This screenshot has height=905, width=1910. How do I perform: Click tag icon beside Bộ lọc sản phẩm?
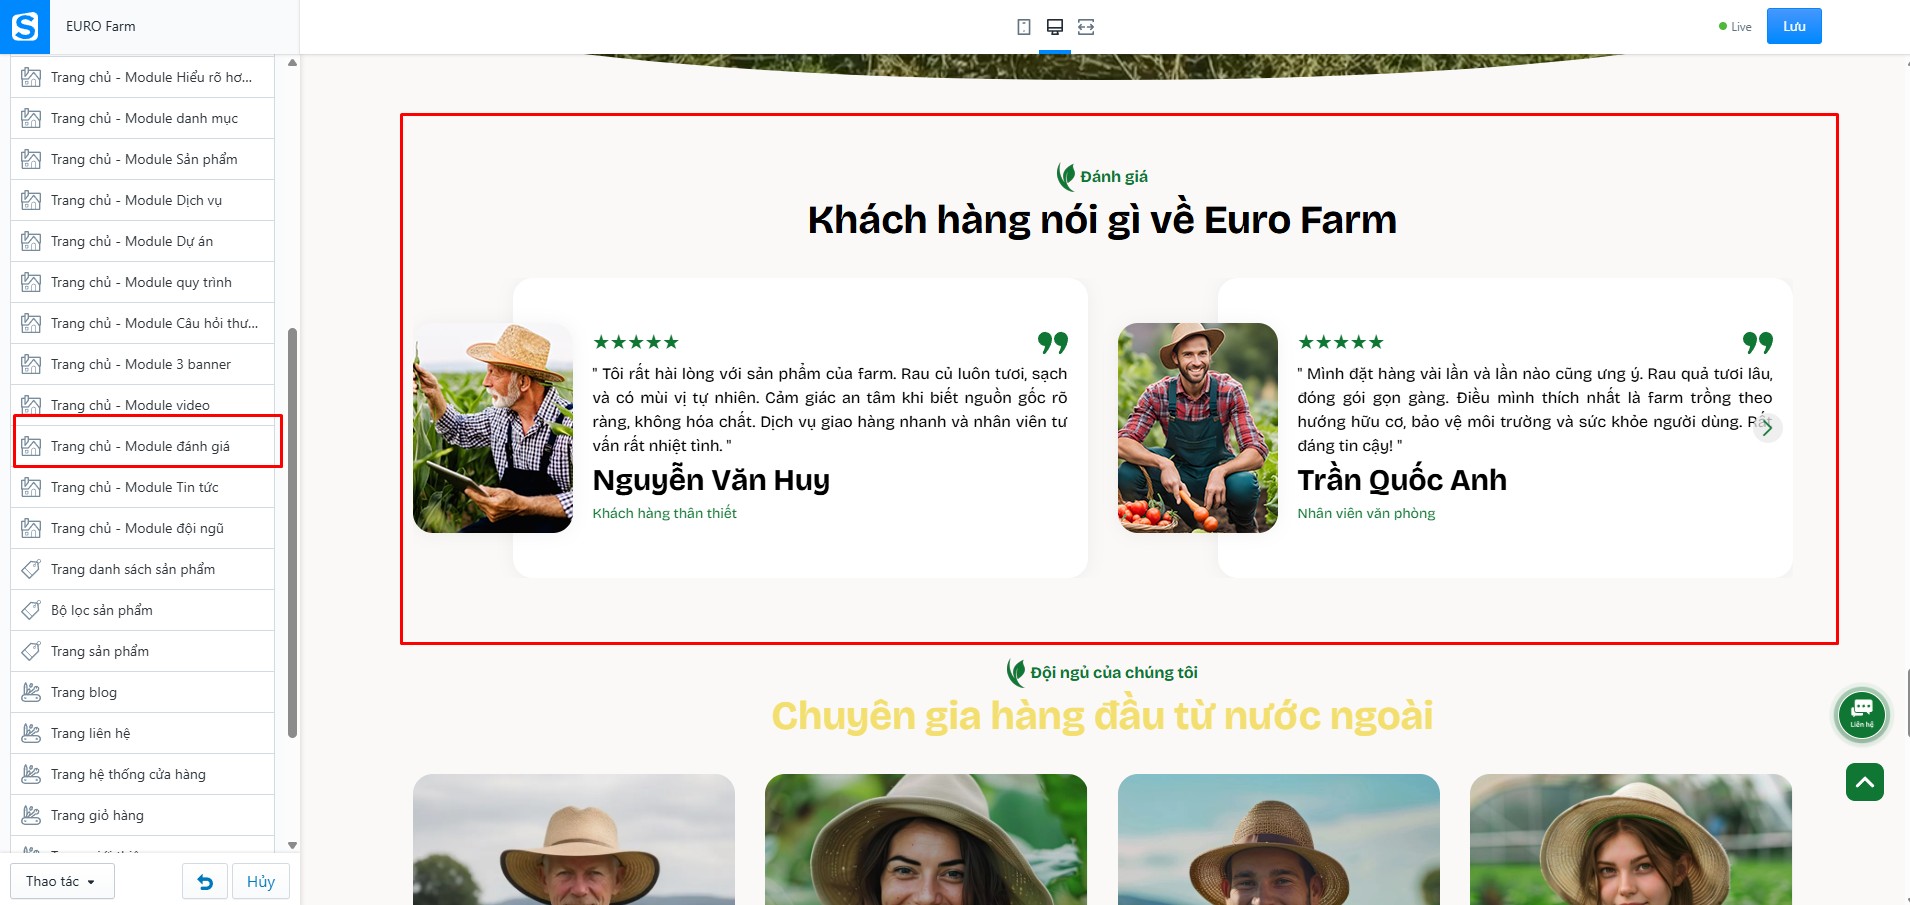[x=31, y=610]
